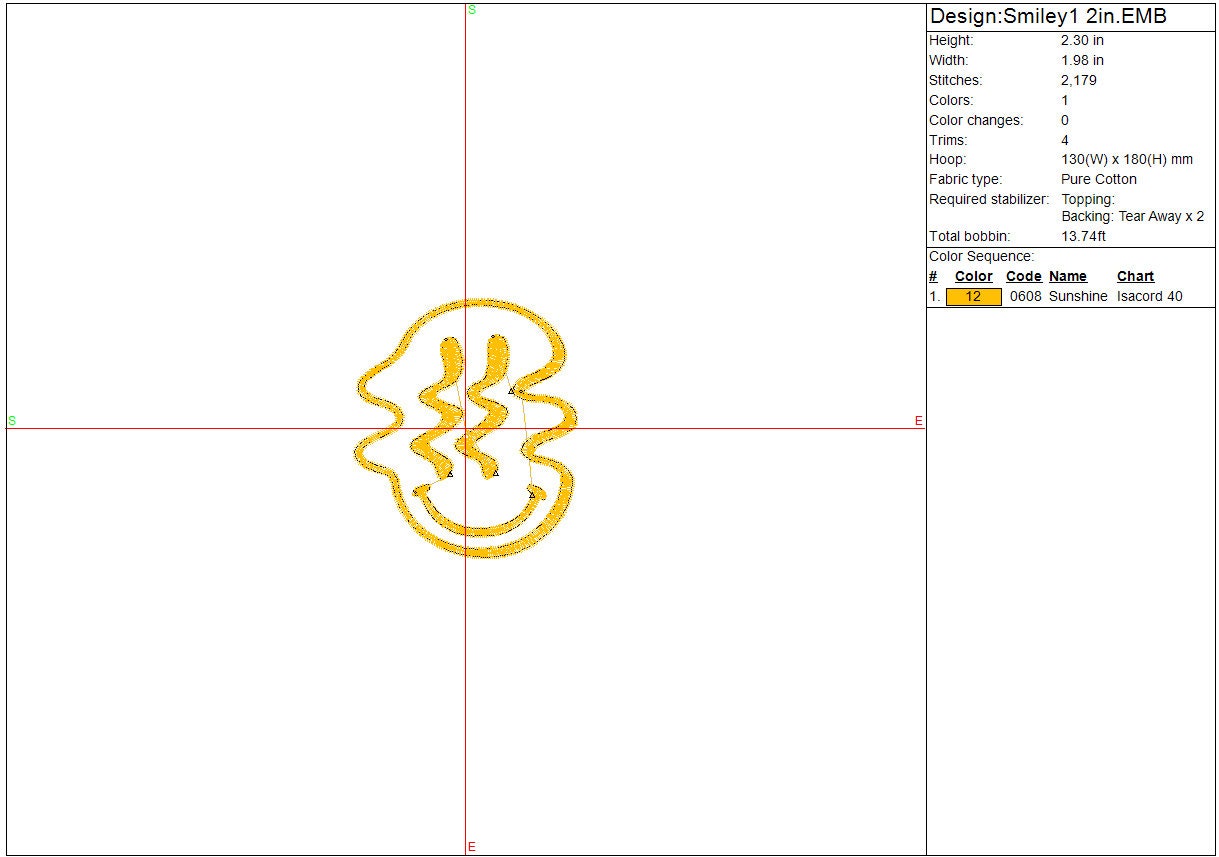1219x857 pixels.
Task: Select the Hoop size 130(W) x 180(H) mm
Action: tap(1126, 160)
